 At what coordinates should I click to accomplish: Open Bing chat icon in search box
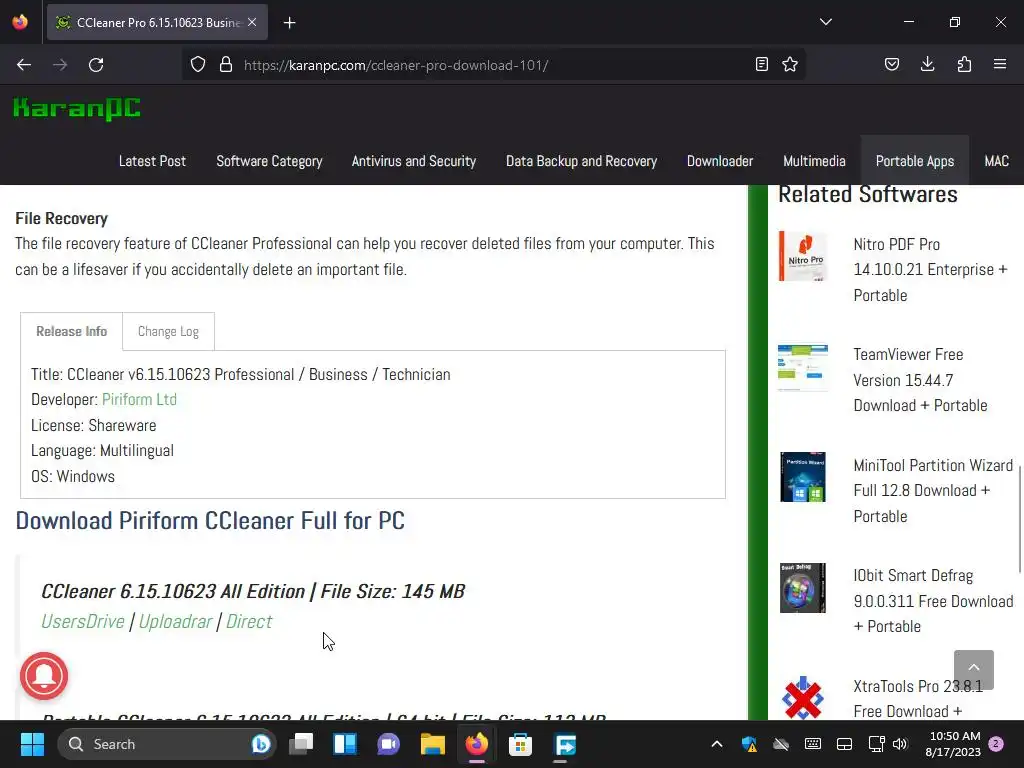tap(260, 744)
